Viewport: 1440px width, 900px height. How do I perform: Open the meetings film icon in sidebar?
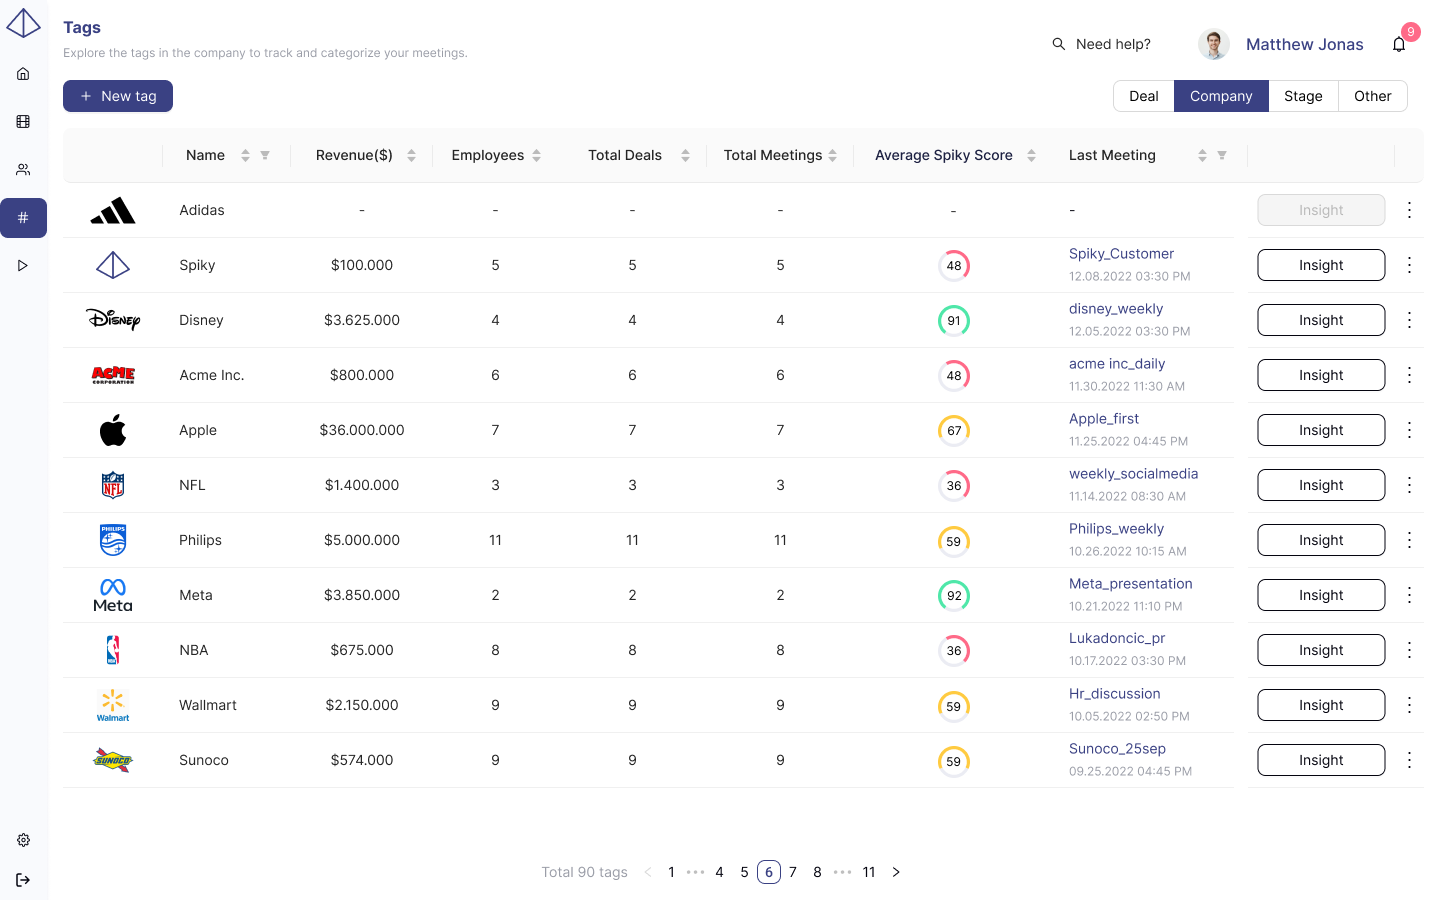click(x=23, y=122)
